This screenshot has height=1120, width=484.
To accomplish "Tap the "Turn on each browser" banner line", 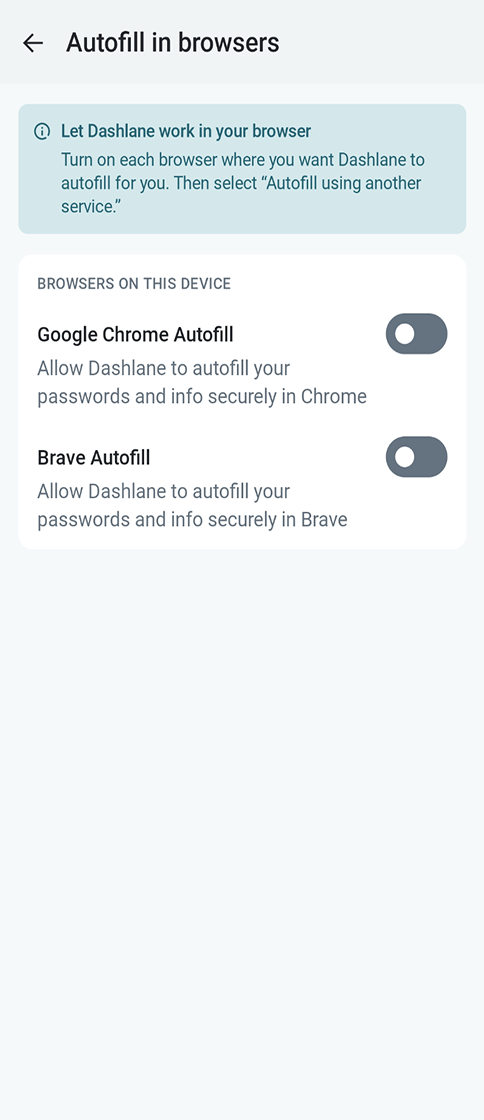I will [243, 159].
